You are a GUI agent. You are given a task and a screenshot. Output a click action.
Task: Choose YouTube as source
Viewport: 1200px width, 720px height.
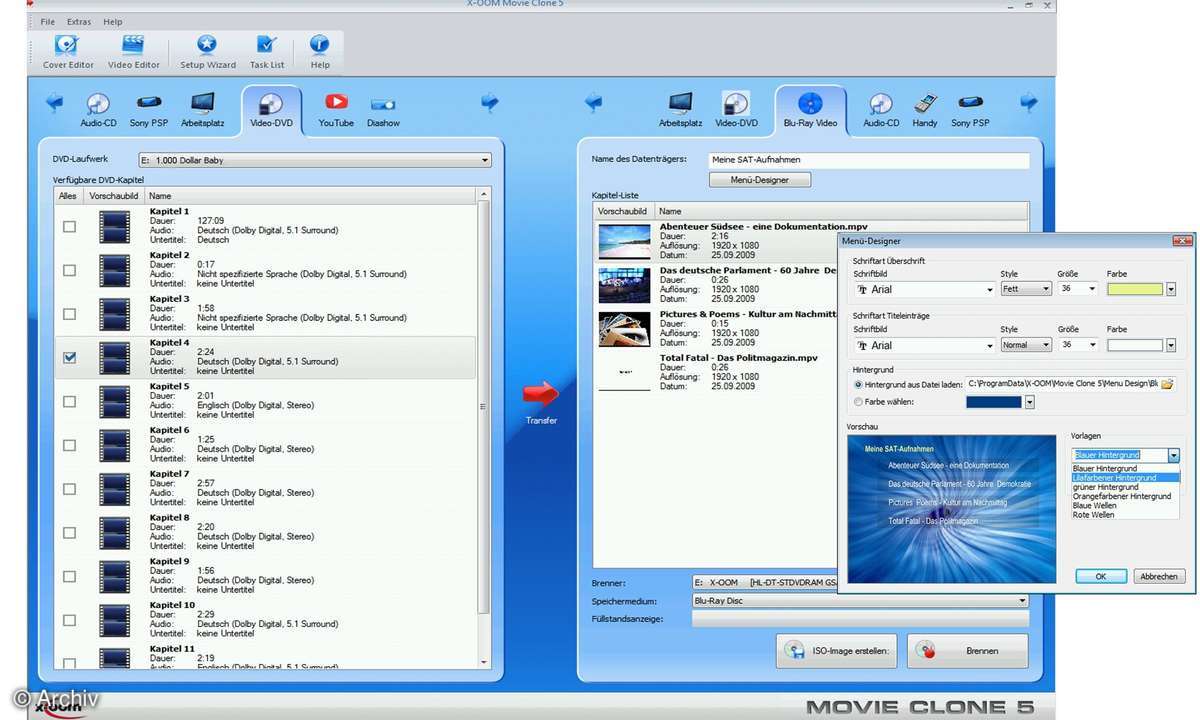pyautogui.click(x=336, y=110)
